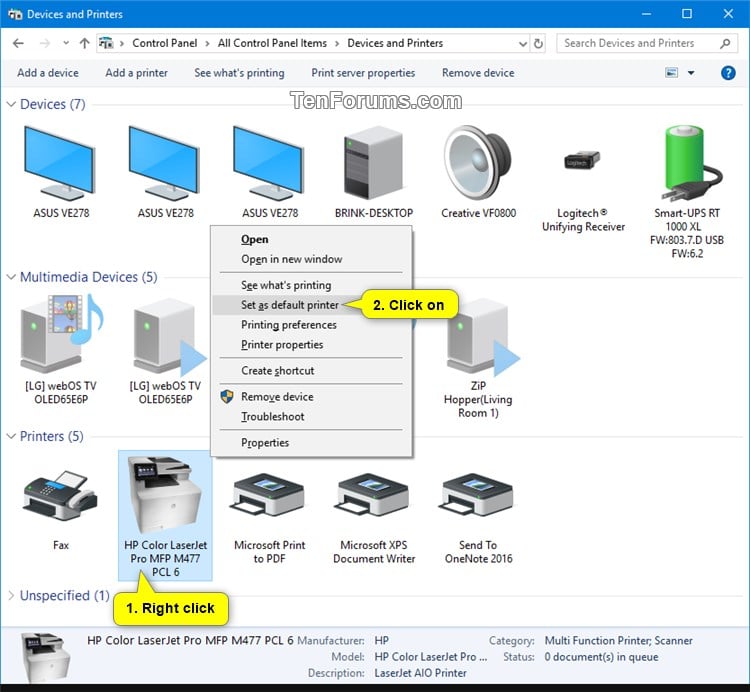
Task: Click Add a device in toolbar
Action: pos(48,73)
